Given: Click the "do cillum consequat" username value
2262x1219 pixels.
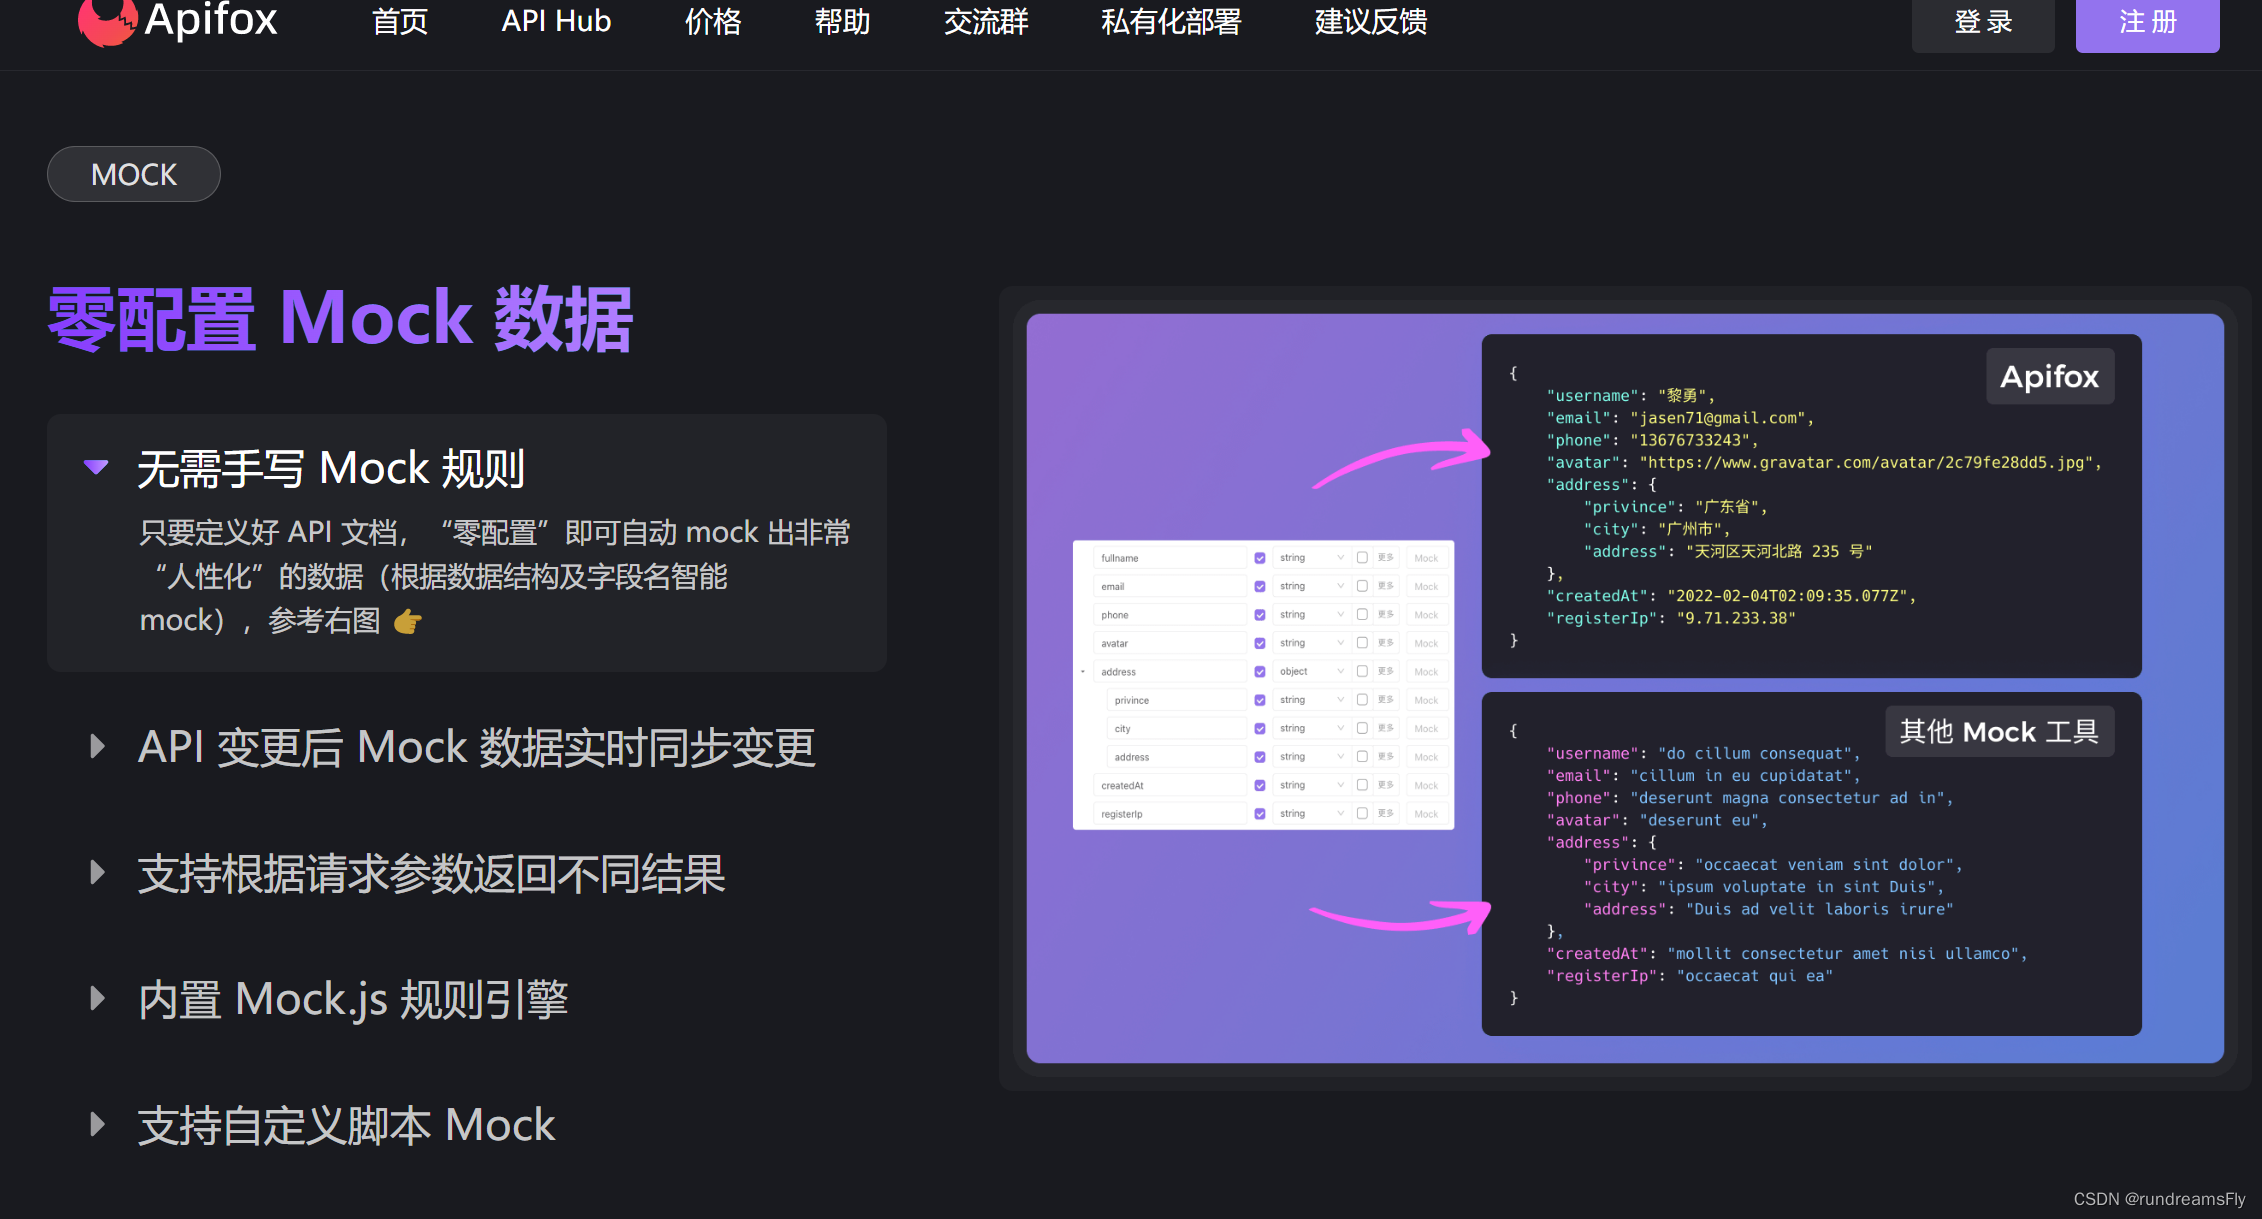Looking at the screenshot, I should click(x=1755, y=753).
